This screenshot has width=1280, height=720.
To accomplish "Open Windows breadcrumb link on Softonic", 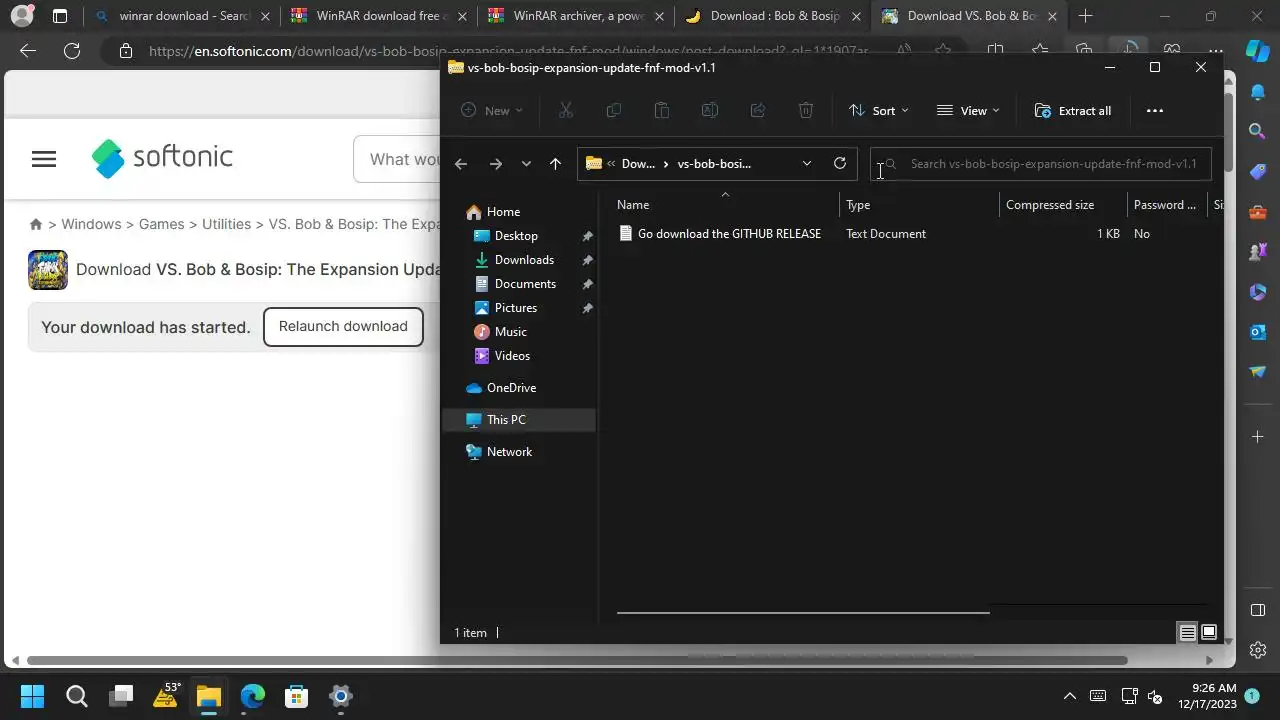I will (91, 224).
